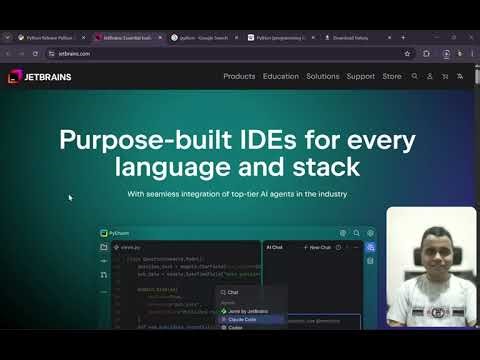This screenshot has width=480, height=360.
Task: Close the Download Python browser tab
Action: (x=389, y=38)
